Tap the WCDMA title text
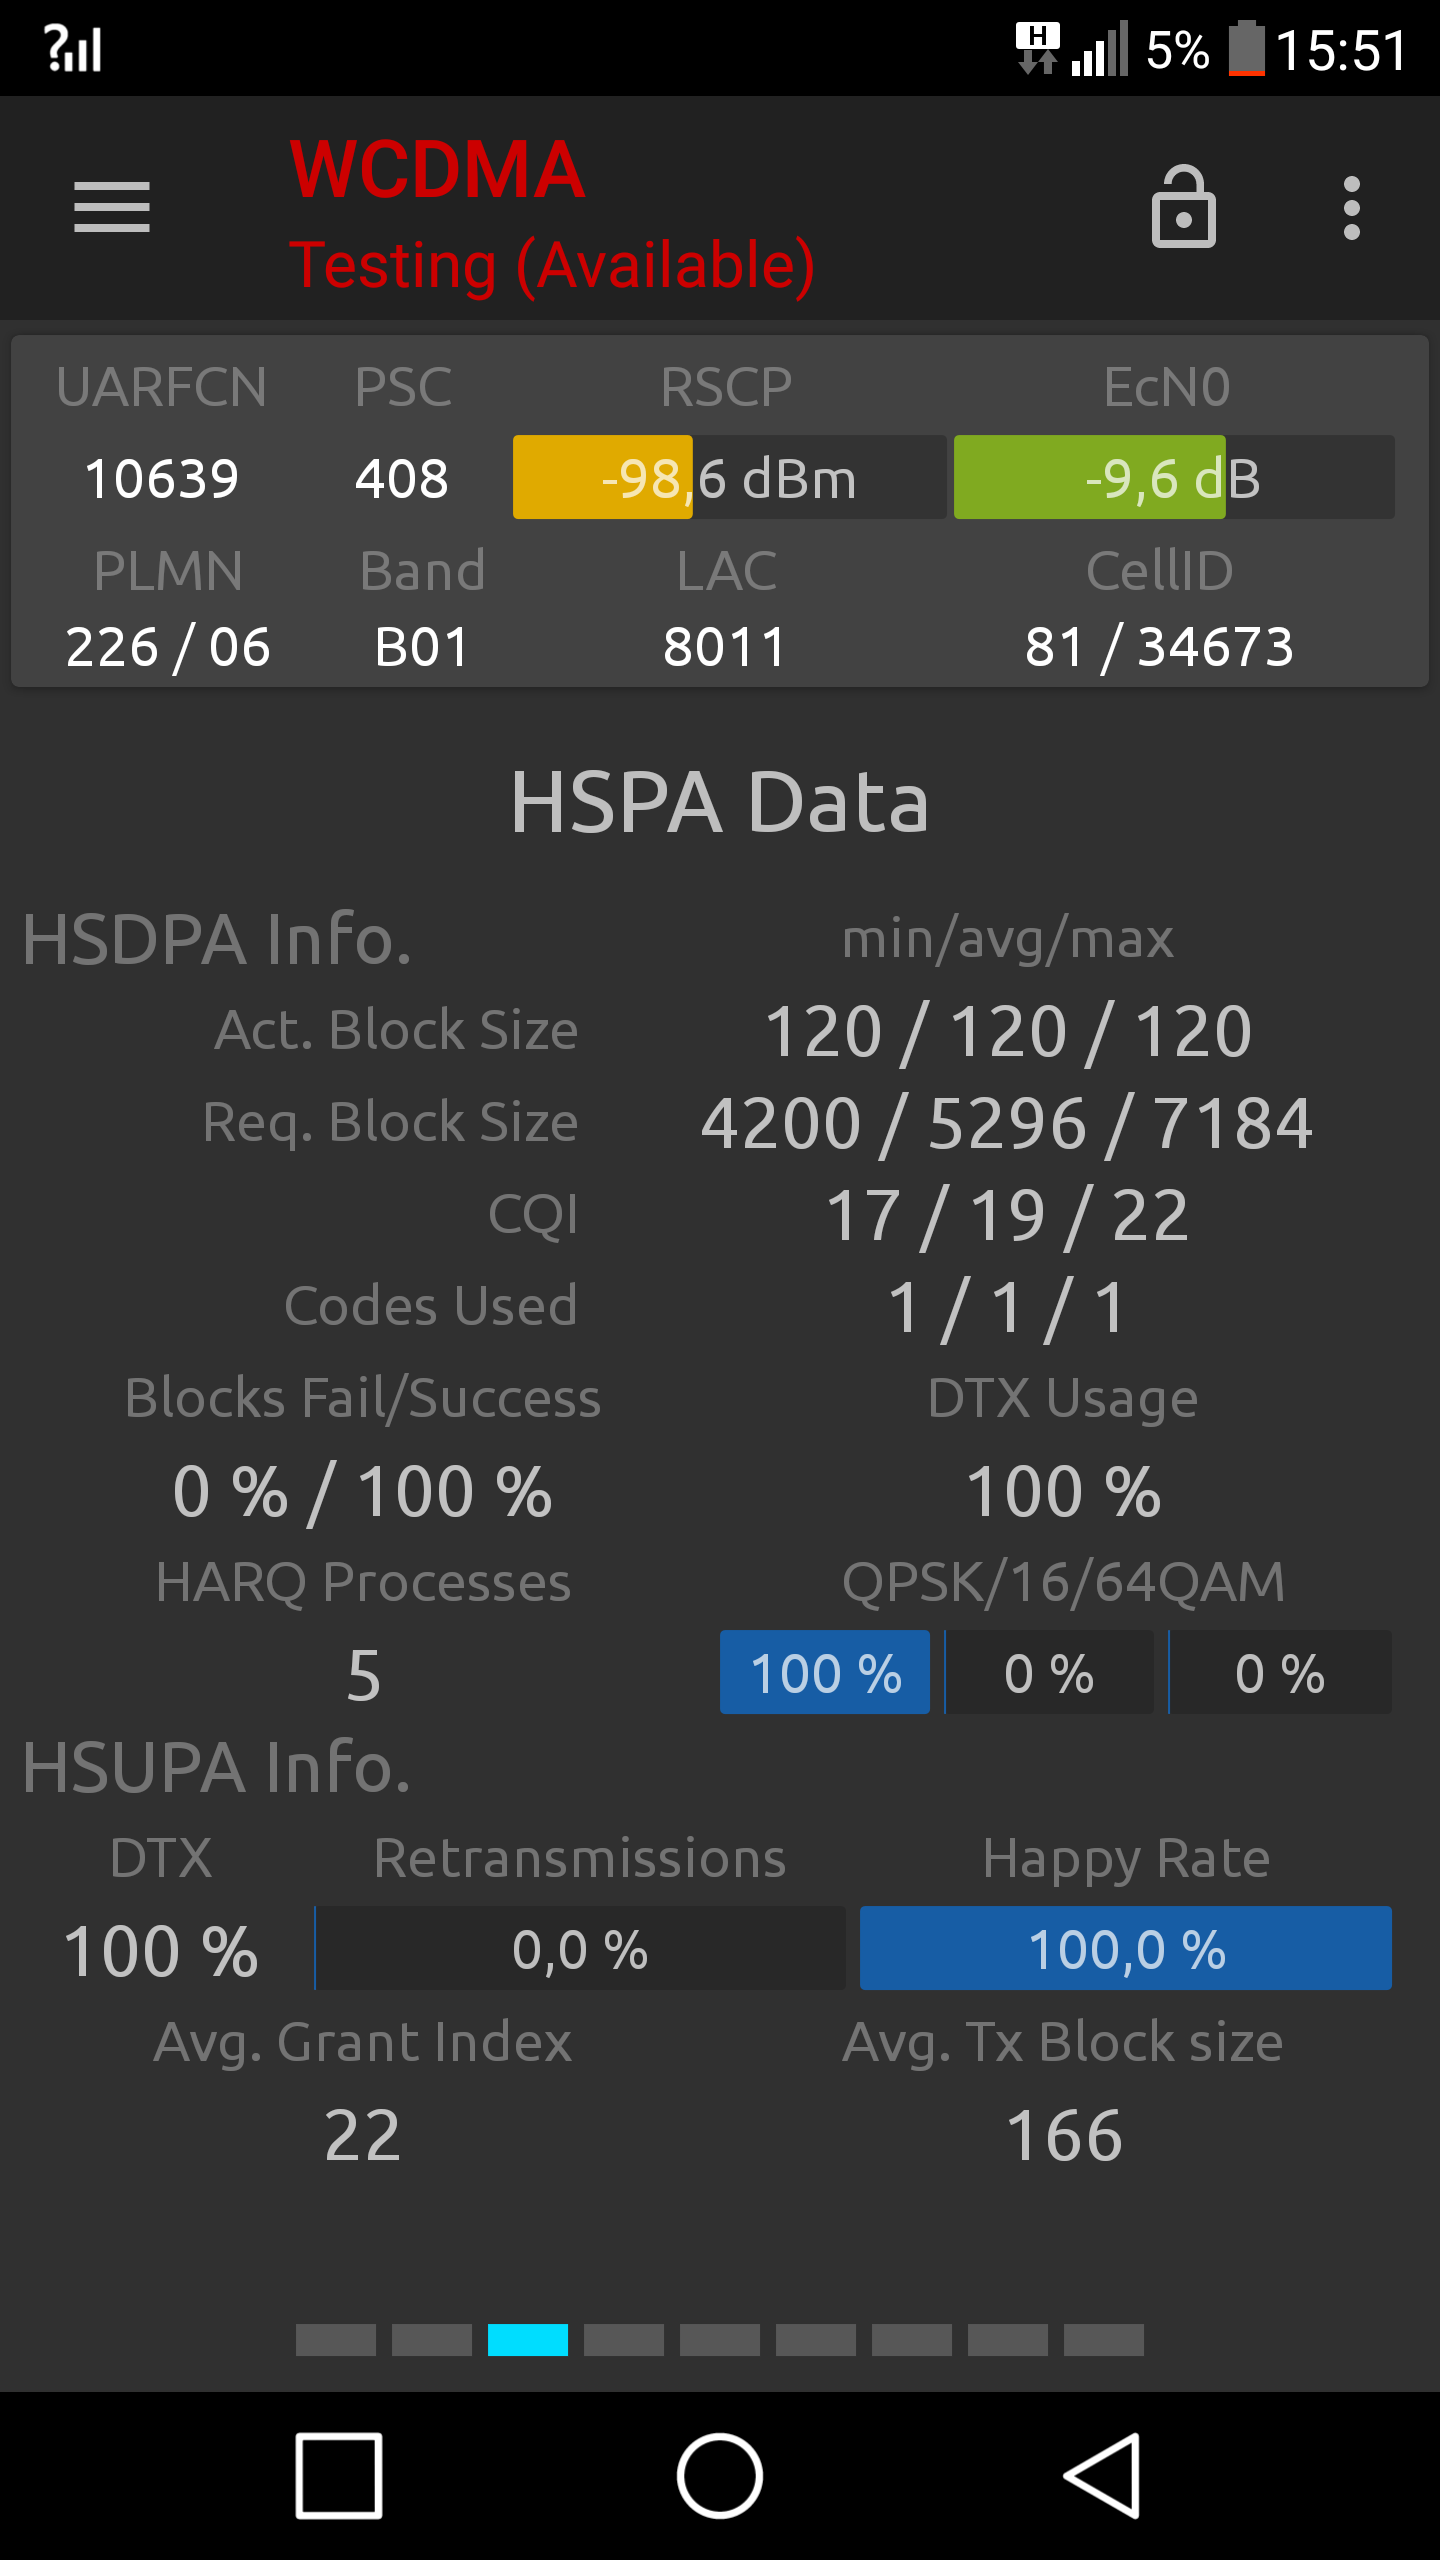 pos(437,170)
